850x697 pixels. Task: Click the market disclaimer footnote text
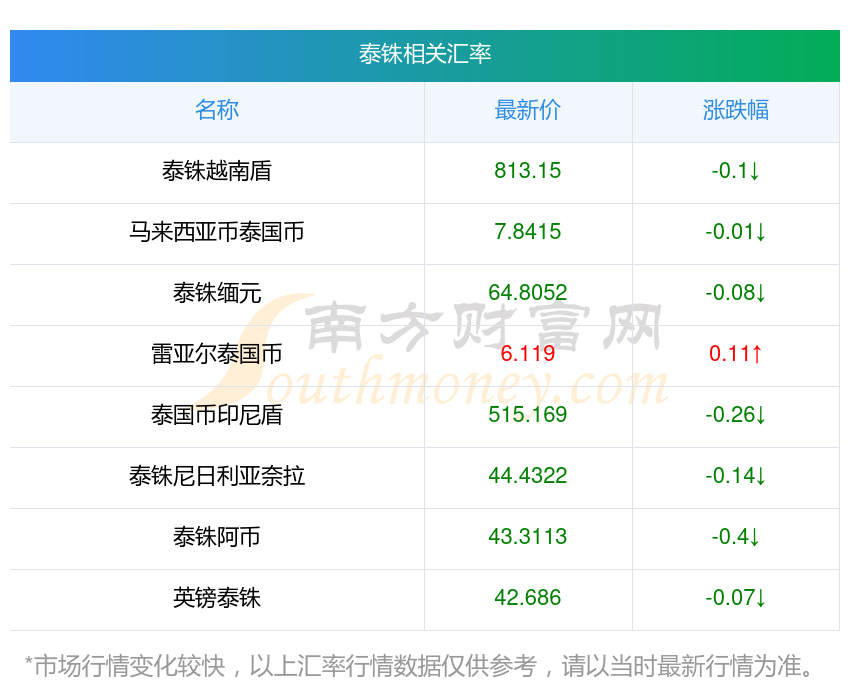423,666
